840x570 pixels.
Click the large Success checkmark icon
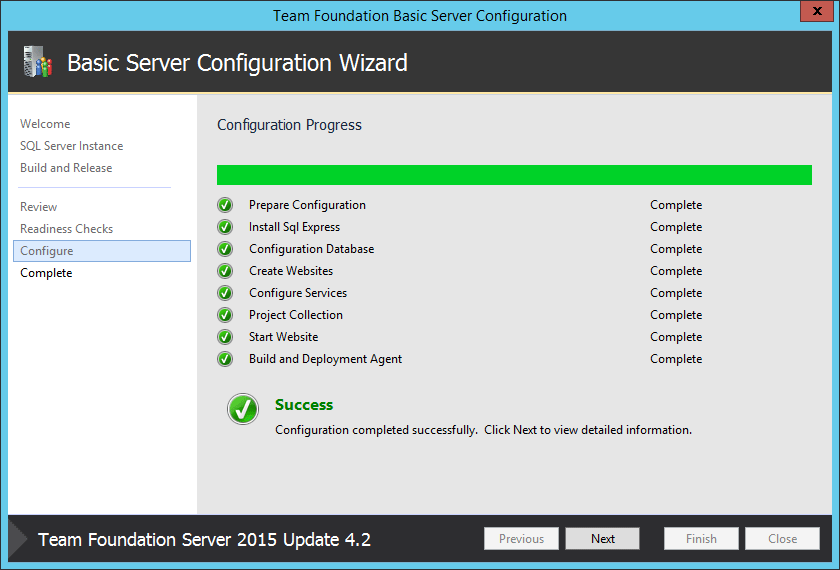pyautogui.click(x=242, y=408)
